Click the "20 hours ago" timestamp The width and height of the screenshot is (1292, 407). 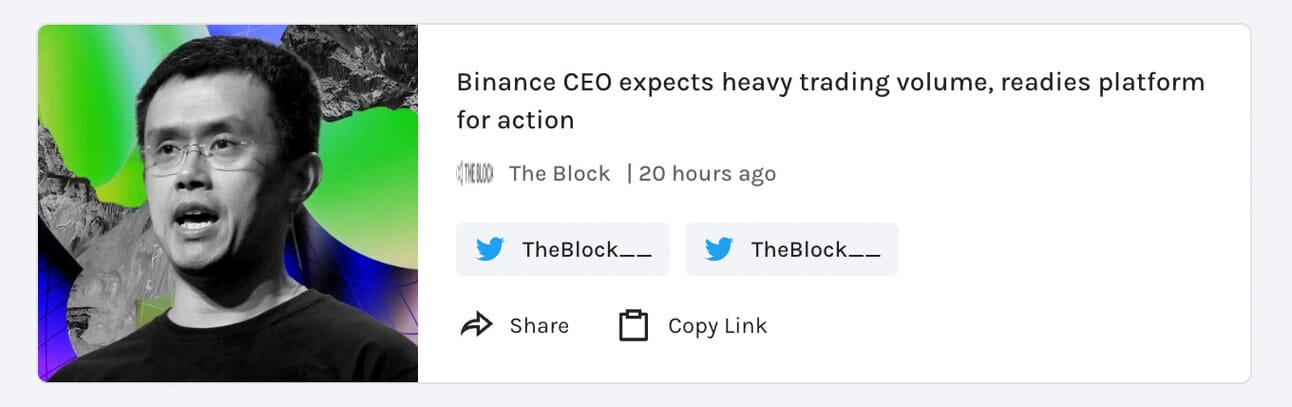pos(707,173)
